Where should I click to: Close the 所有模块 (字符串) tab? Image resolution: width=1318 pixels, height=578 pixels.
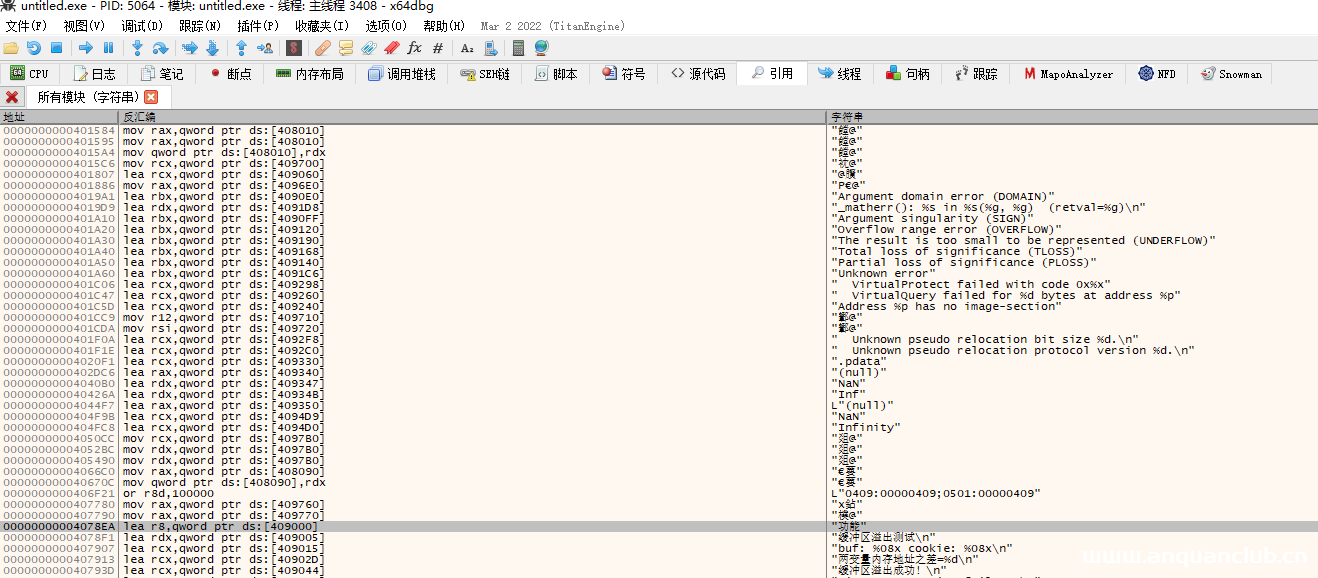pyautogui.click(x=151, y=97)
